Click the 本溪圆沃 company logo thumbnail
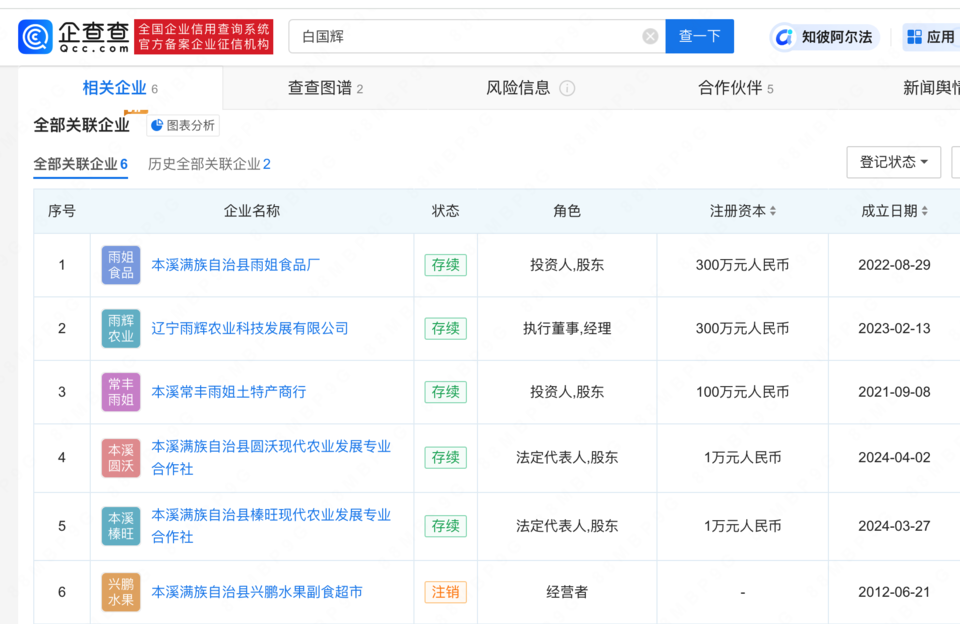 (121, 458)
